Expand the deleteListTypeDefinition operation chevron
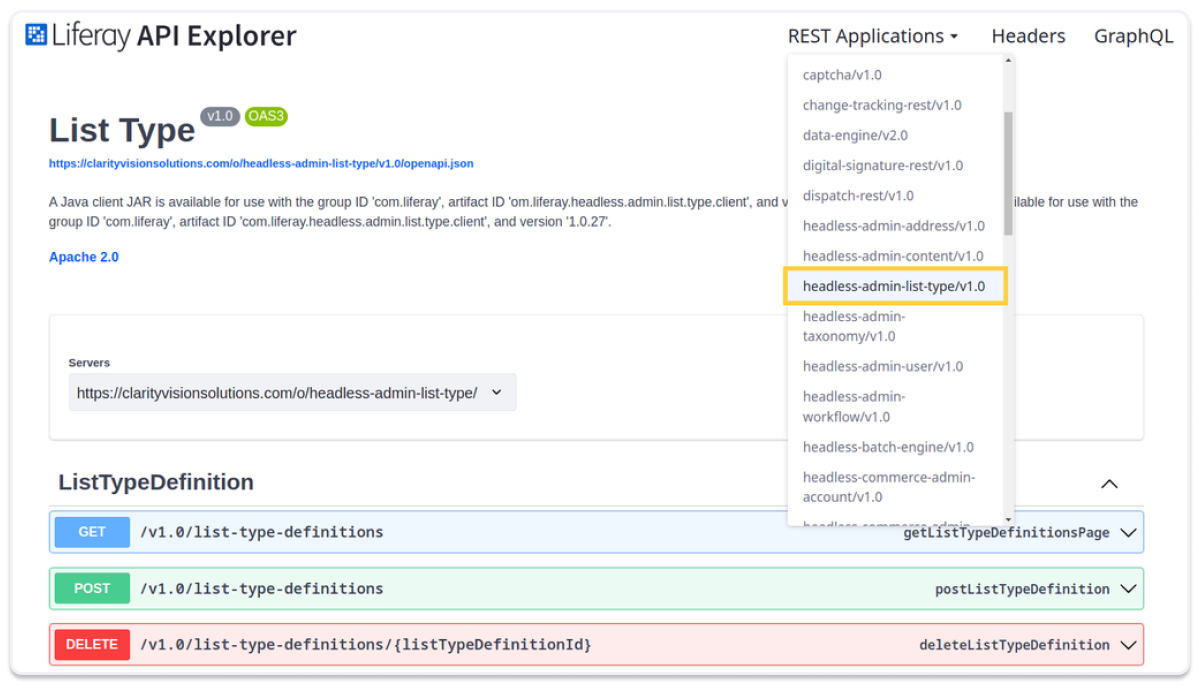 [x=1128, y=645]
